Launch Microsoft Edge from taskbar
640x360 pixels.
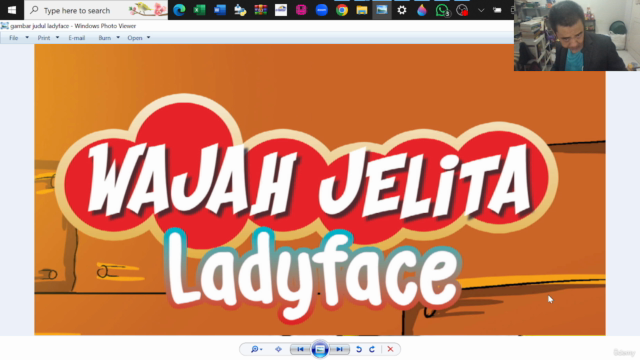179,10
